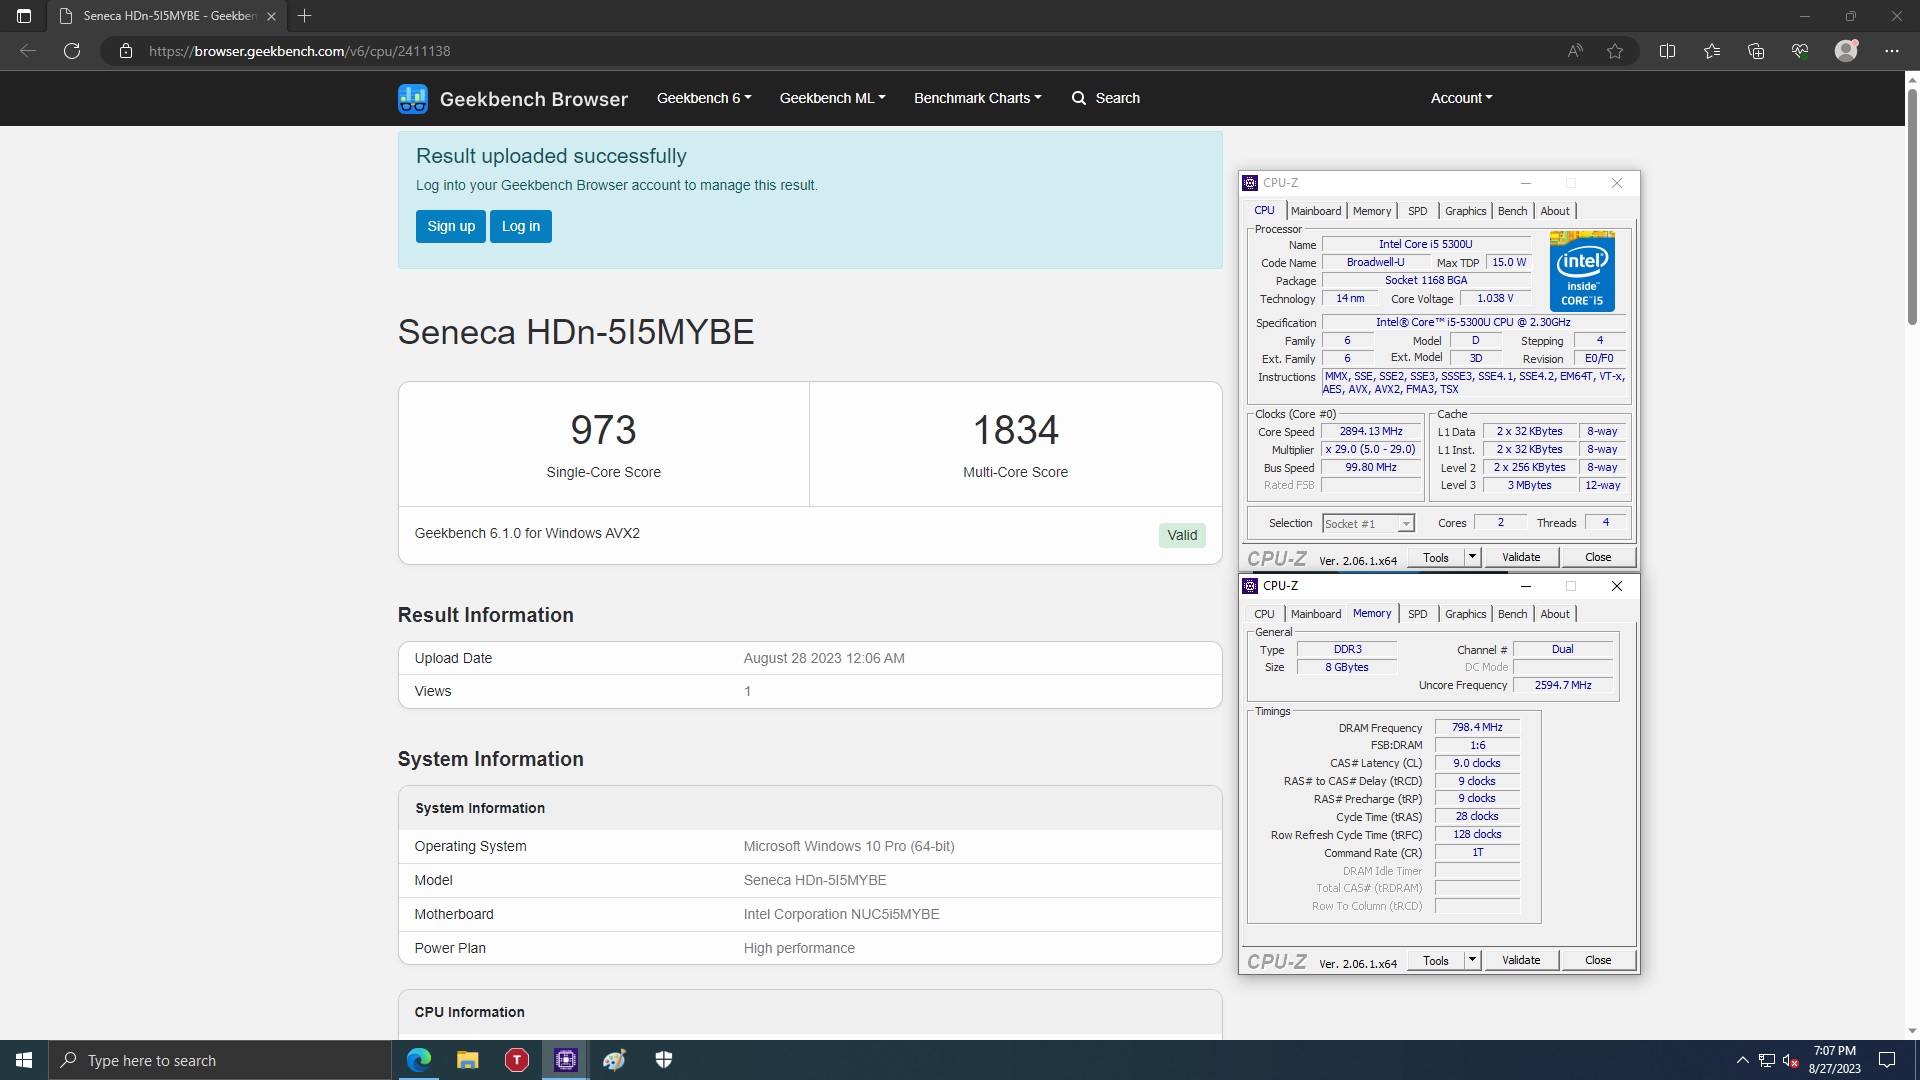Click Tools button in upper CPU-Z window
The width and height of the screenshot is (1920, 1080).
(1436, 557)
